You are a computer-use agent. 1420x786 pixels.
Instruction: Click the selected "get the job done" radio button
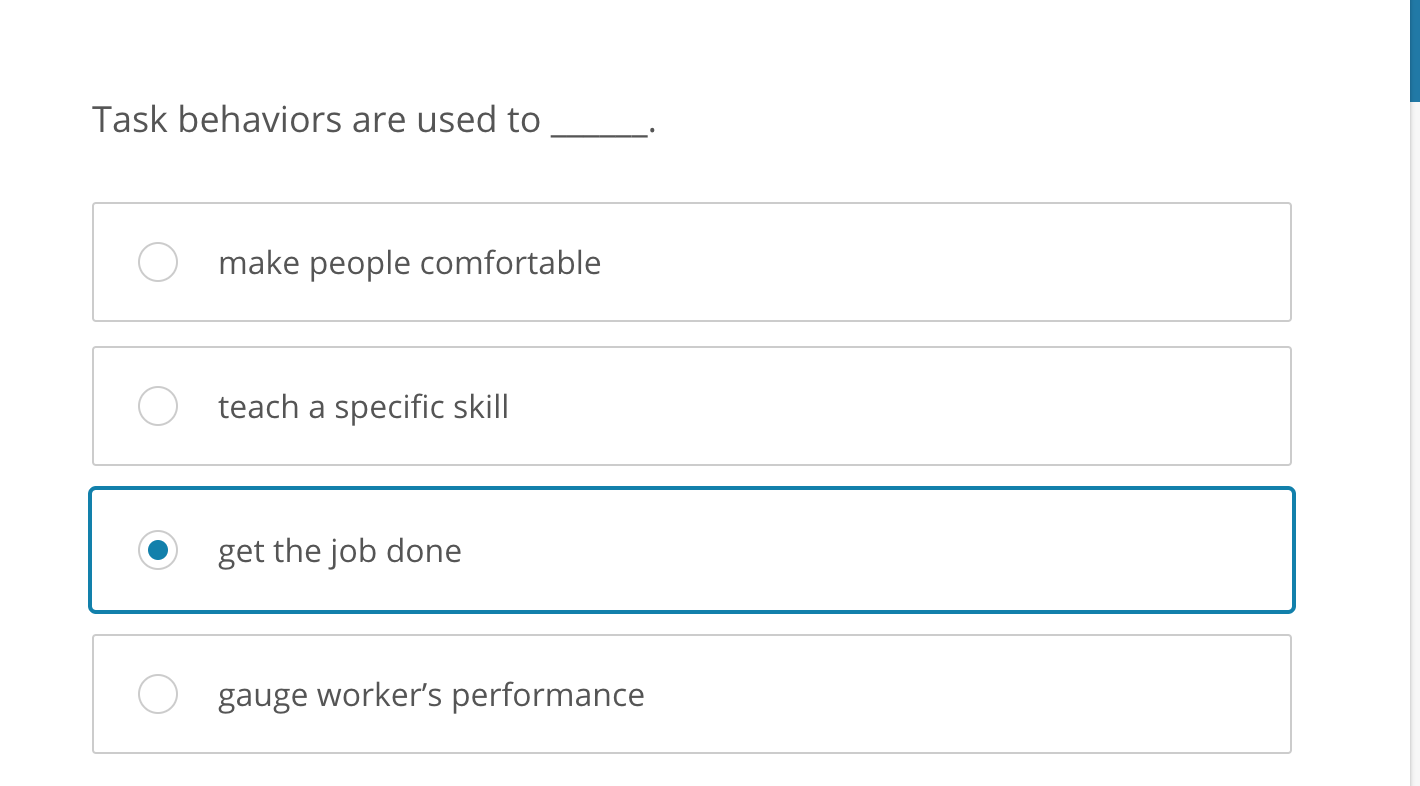click(x=157, y=550)
